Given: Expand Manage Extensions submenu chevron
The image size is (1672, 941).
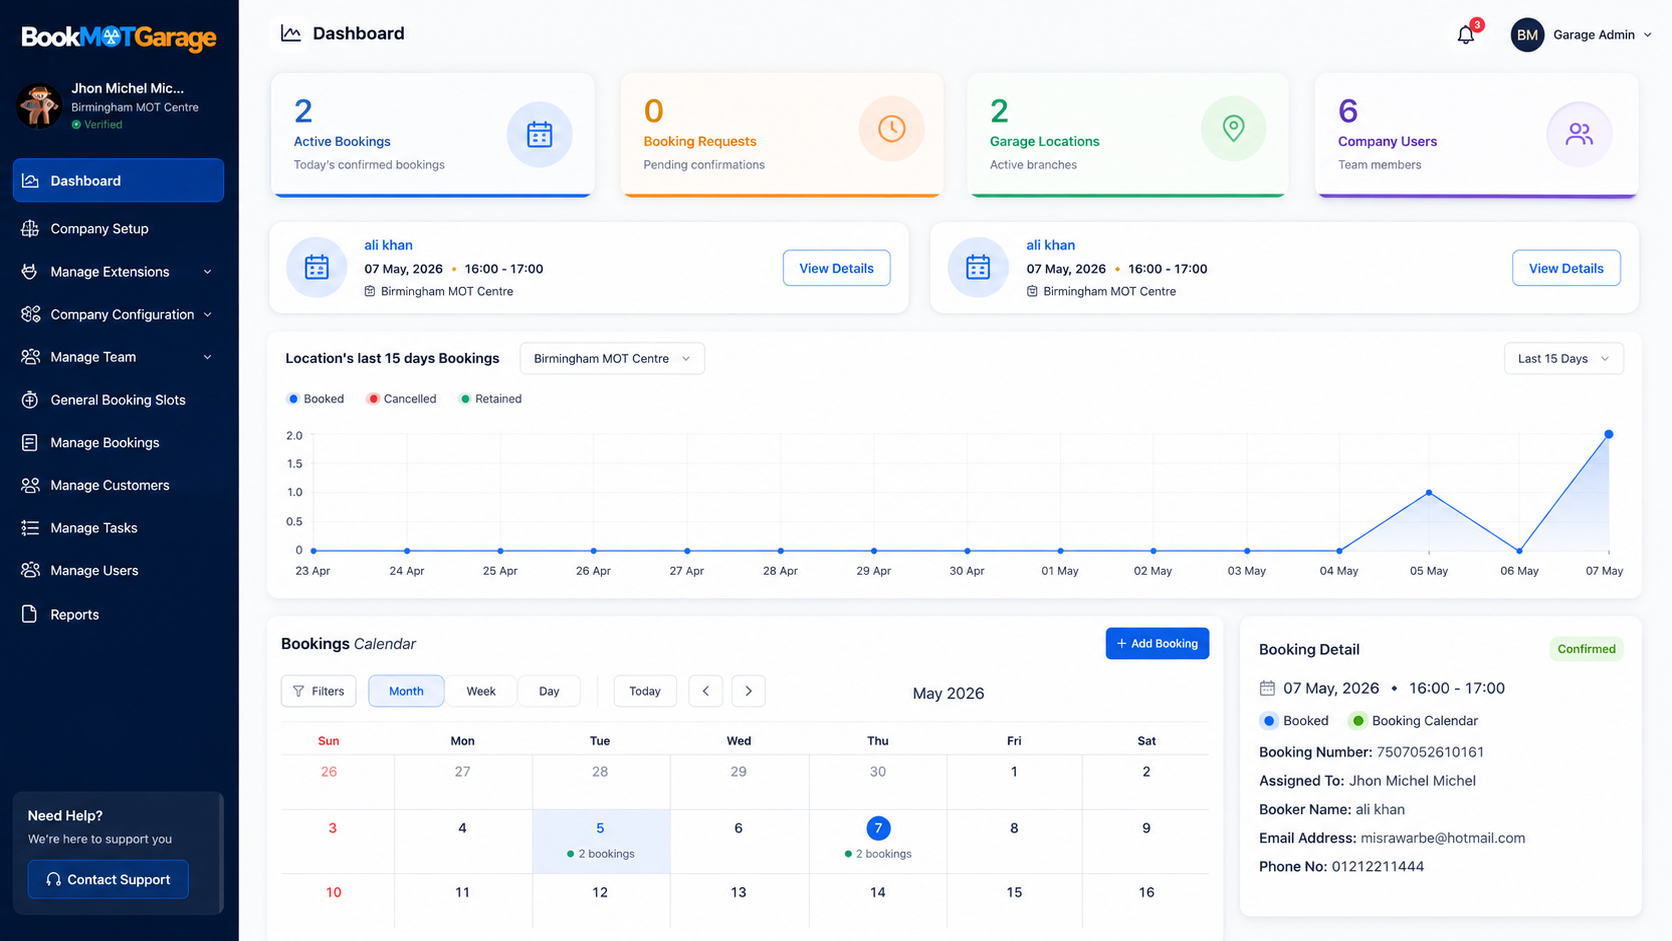Looking at the screenshot, I should pyautogui.click(x=208, y=272).
